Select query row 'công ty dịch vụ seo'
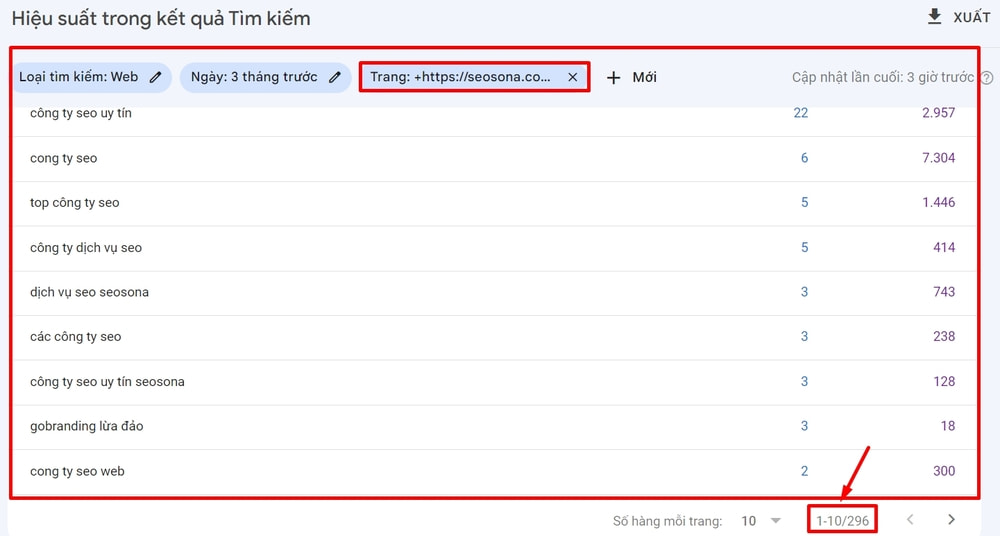This screenshot has height=536, width=1000. tap(495, 248)
